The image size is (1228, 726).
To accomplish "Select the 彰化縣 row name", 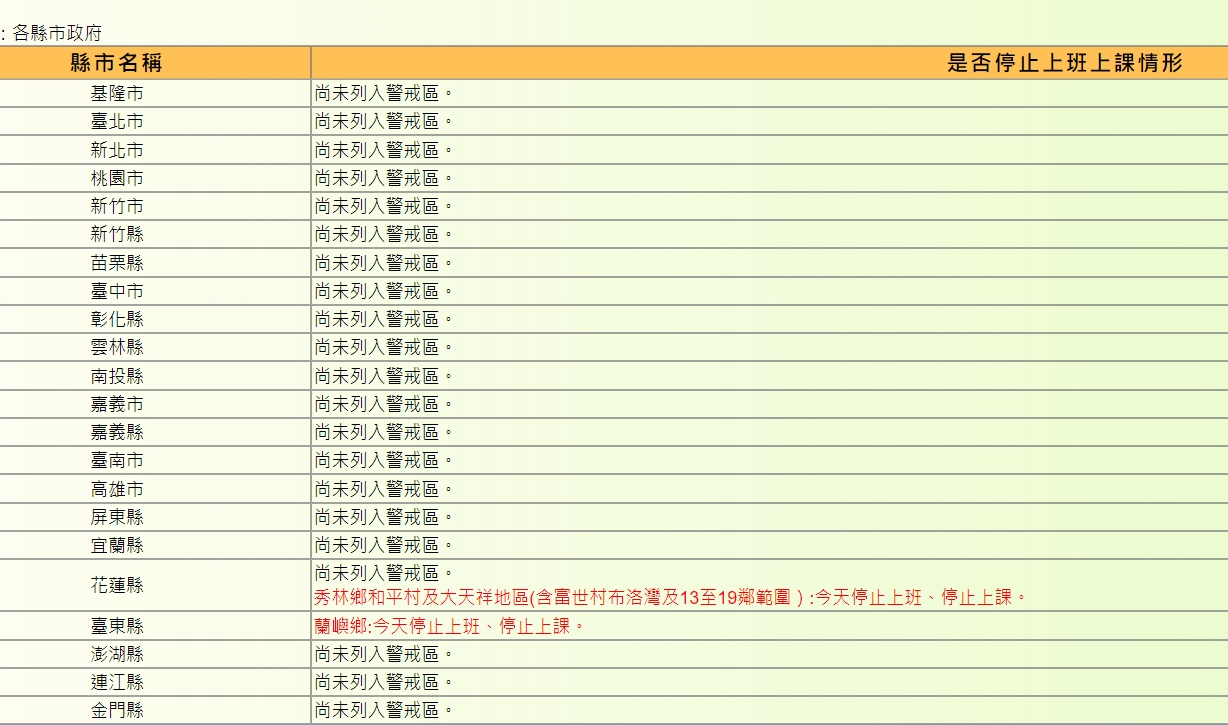I will (117, 319).
